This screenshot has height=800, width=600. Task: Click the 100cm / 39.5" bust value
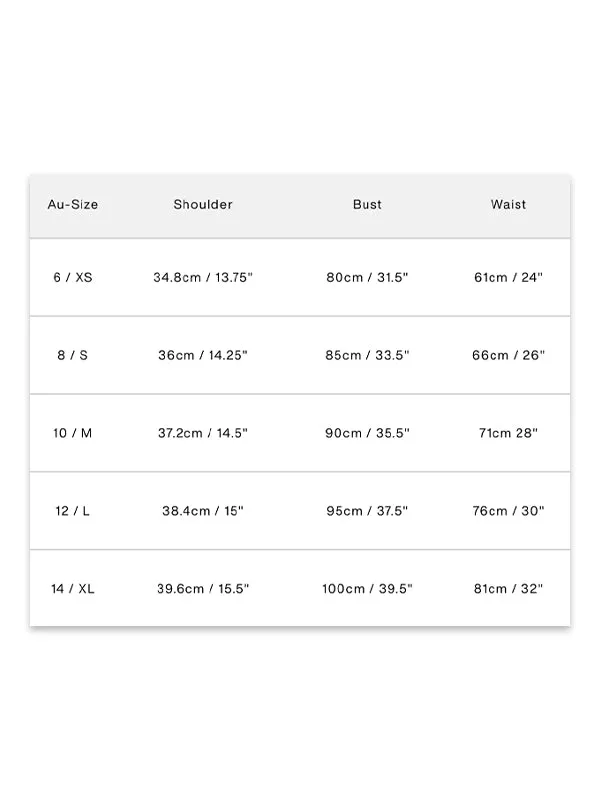(367, 589)
